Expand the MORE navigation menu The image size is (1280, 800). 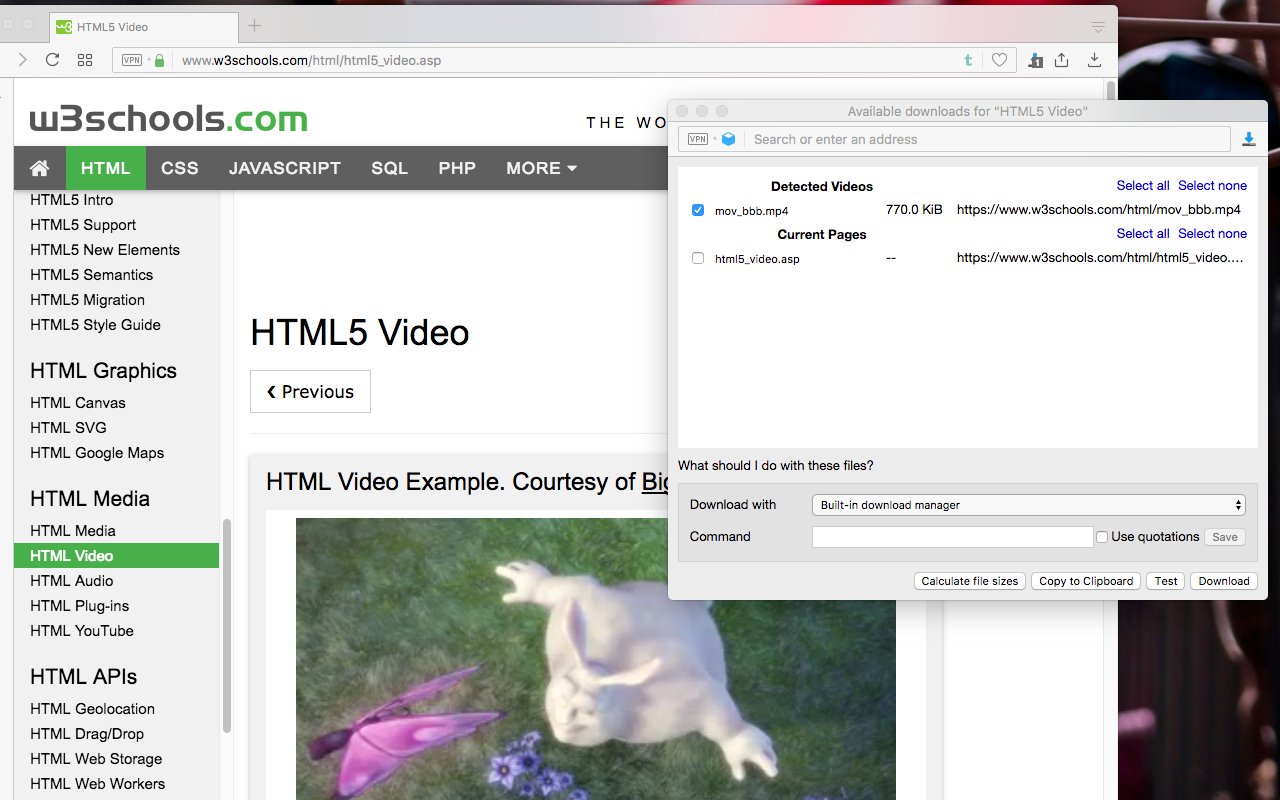541,168
